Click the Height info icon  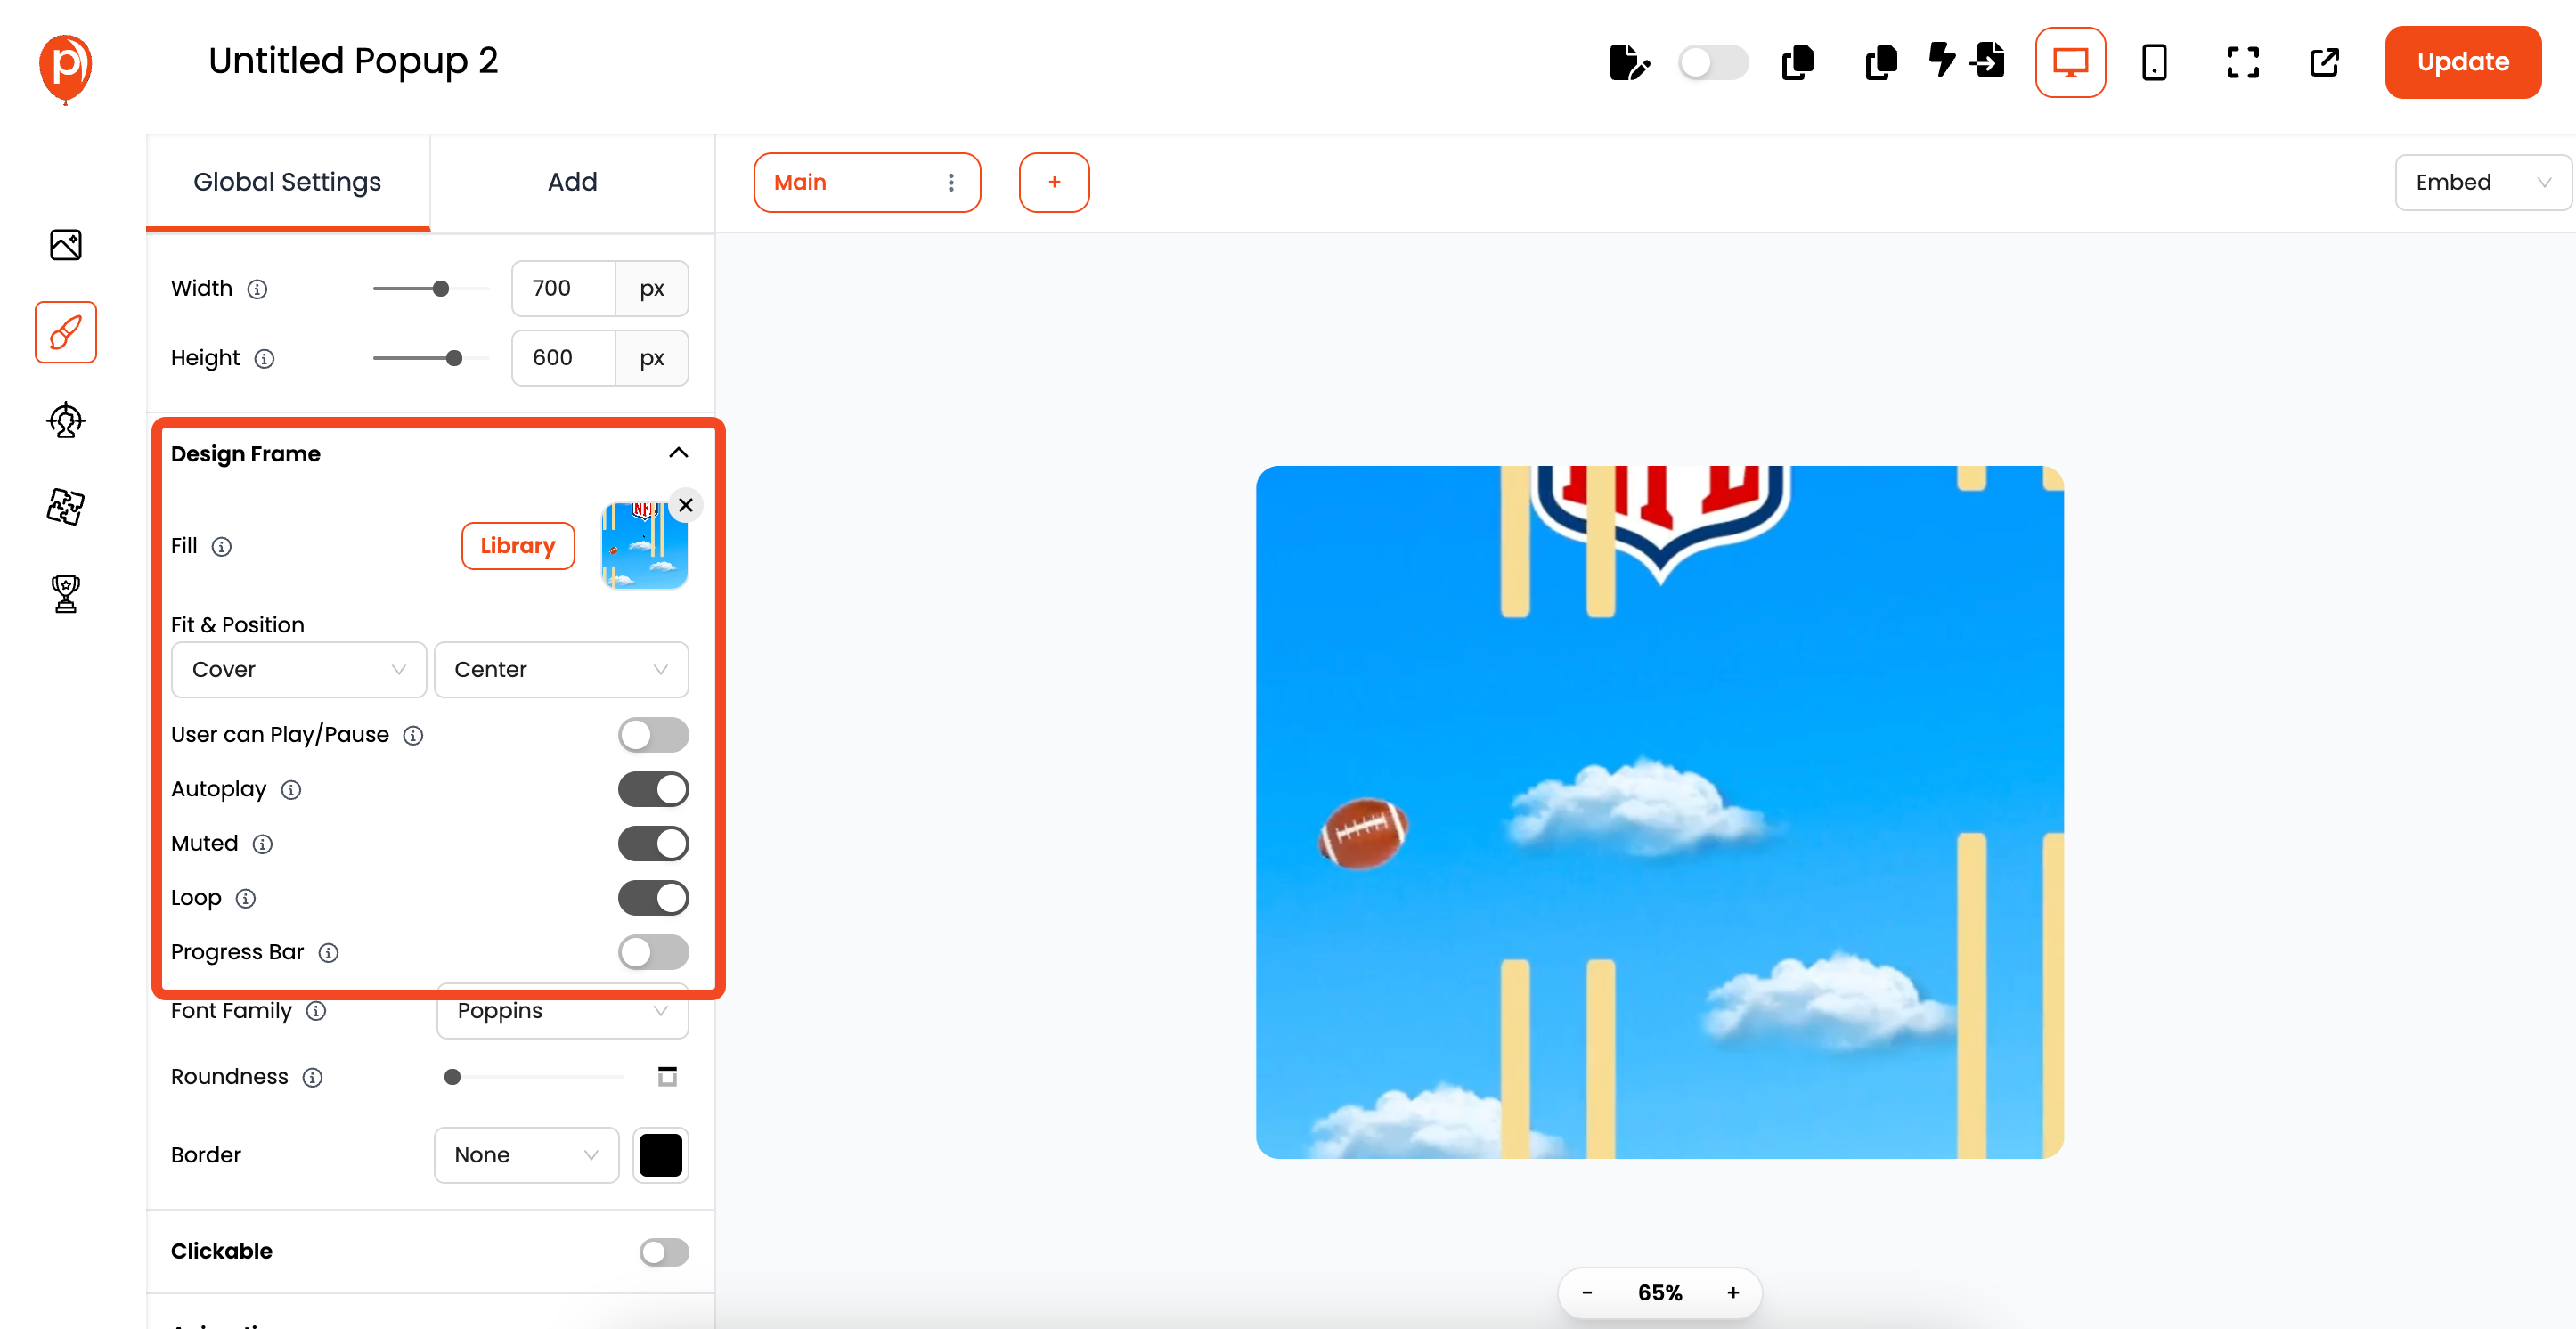click(x=264, y=358)
